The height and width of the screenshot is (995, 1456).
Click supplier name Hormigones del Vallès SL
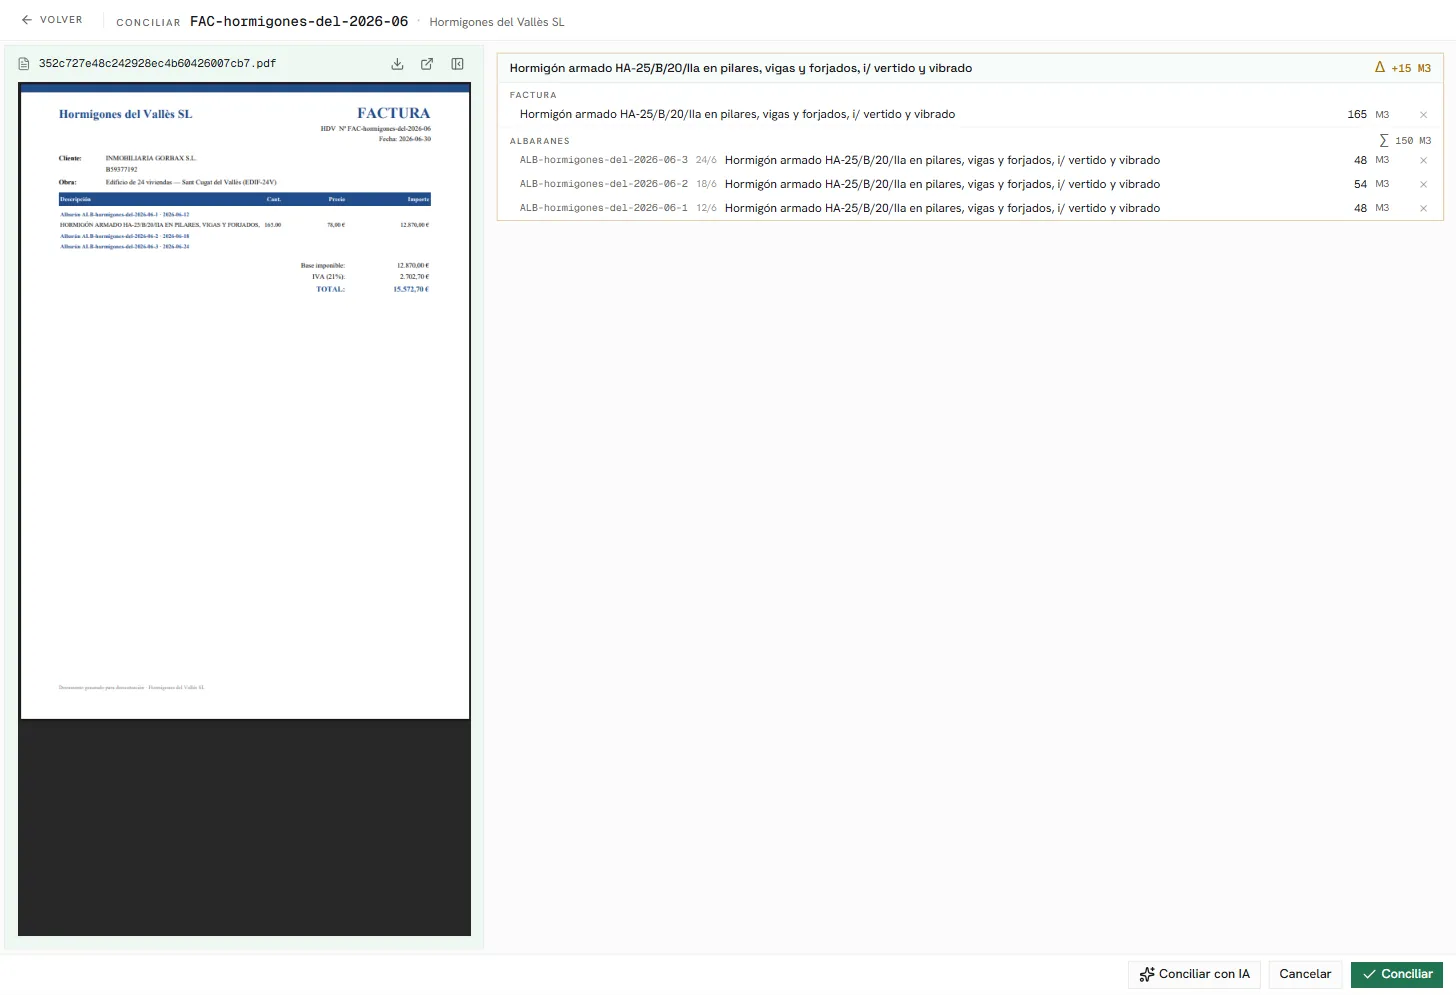click(x=497, y=22)
